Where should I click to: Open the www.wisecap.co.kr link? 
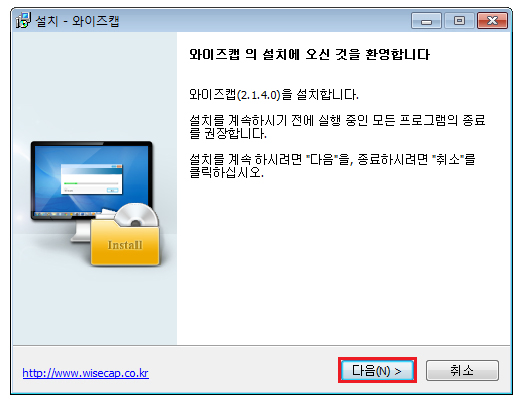point(86,373)
